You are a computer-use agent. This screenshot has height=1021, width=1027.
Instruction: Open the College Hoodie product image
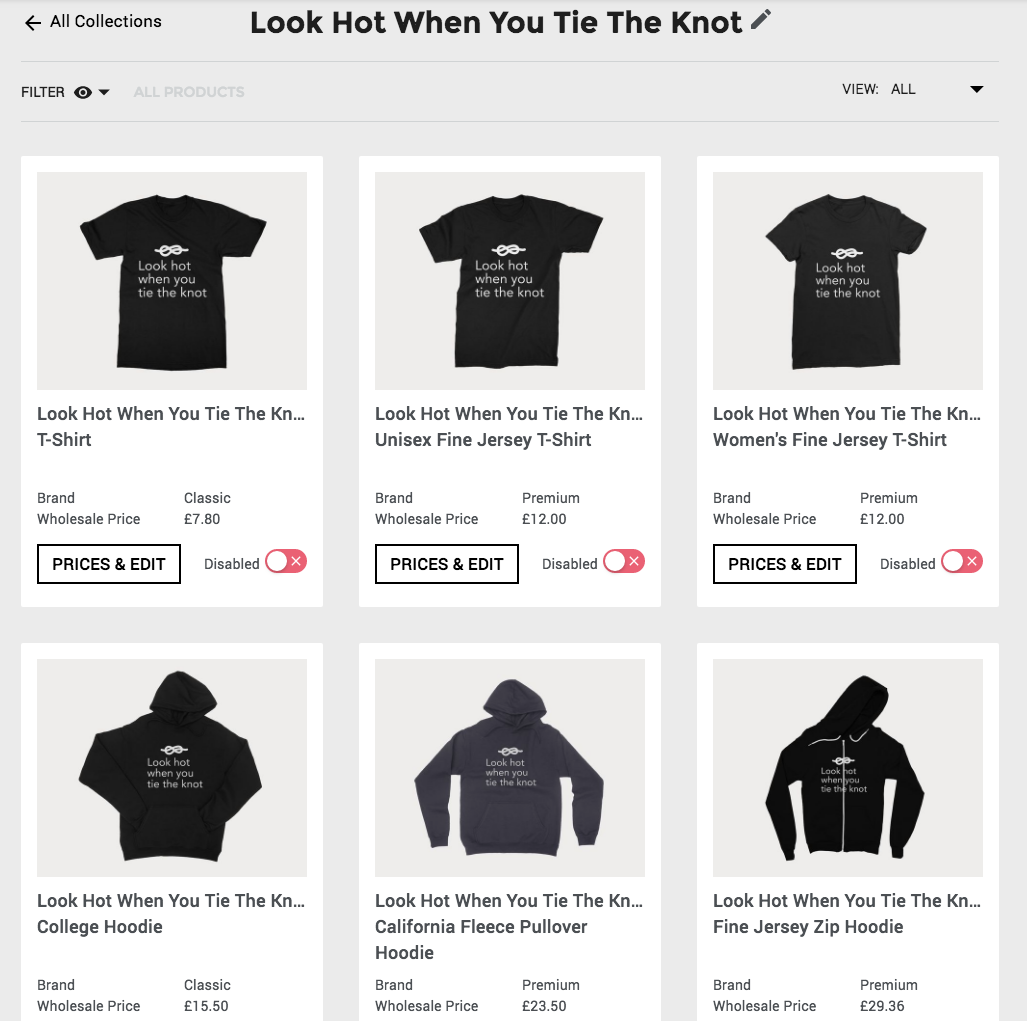(172, 768)
